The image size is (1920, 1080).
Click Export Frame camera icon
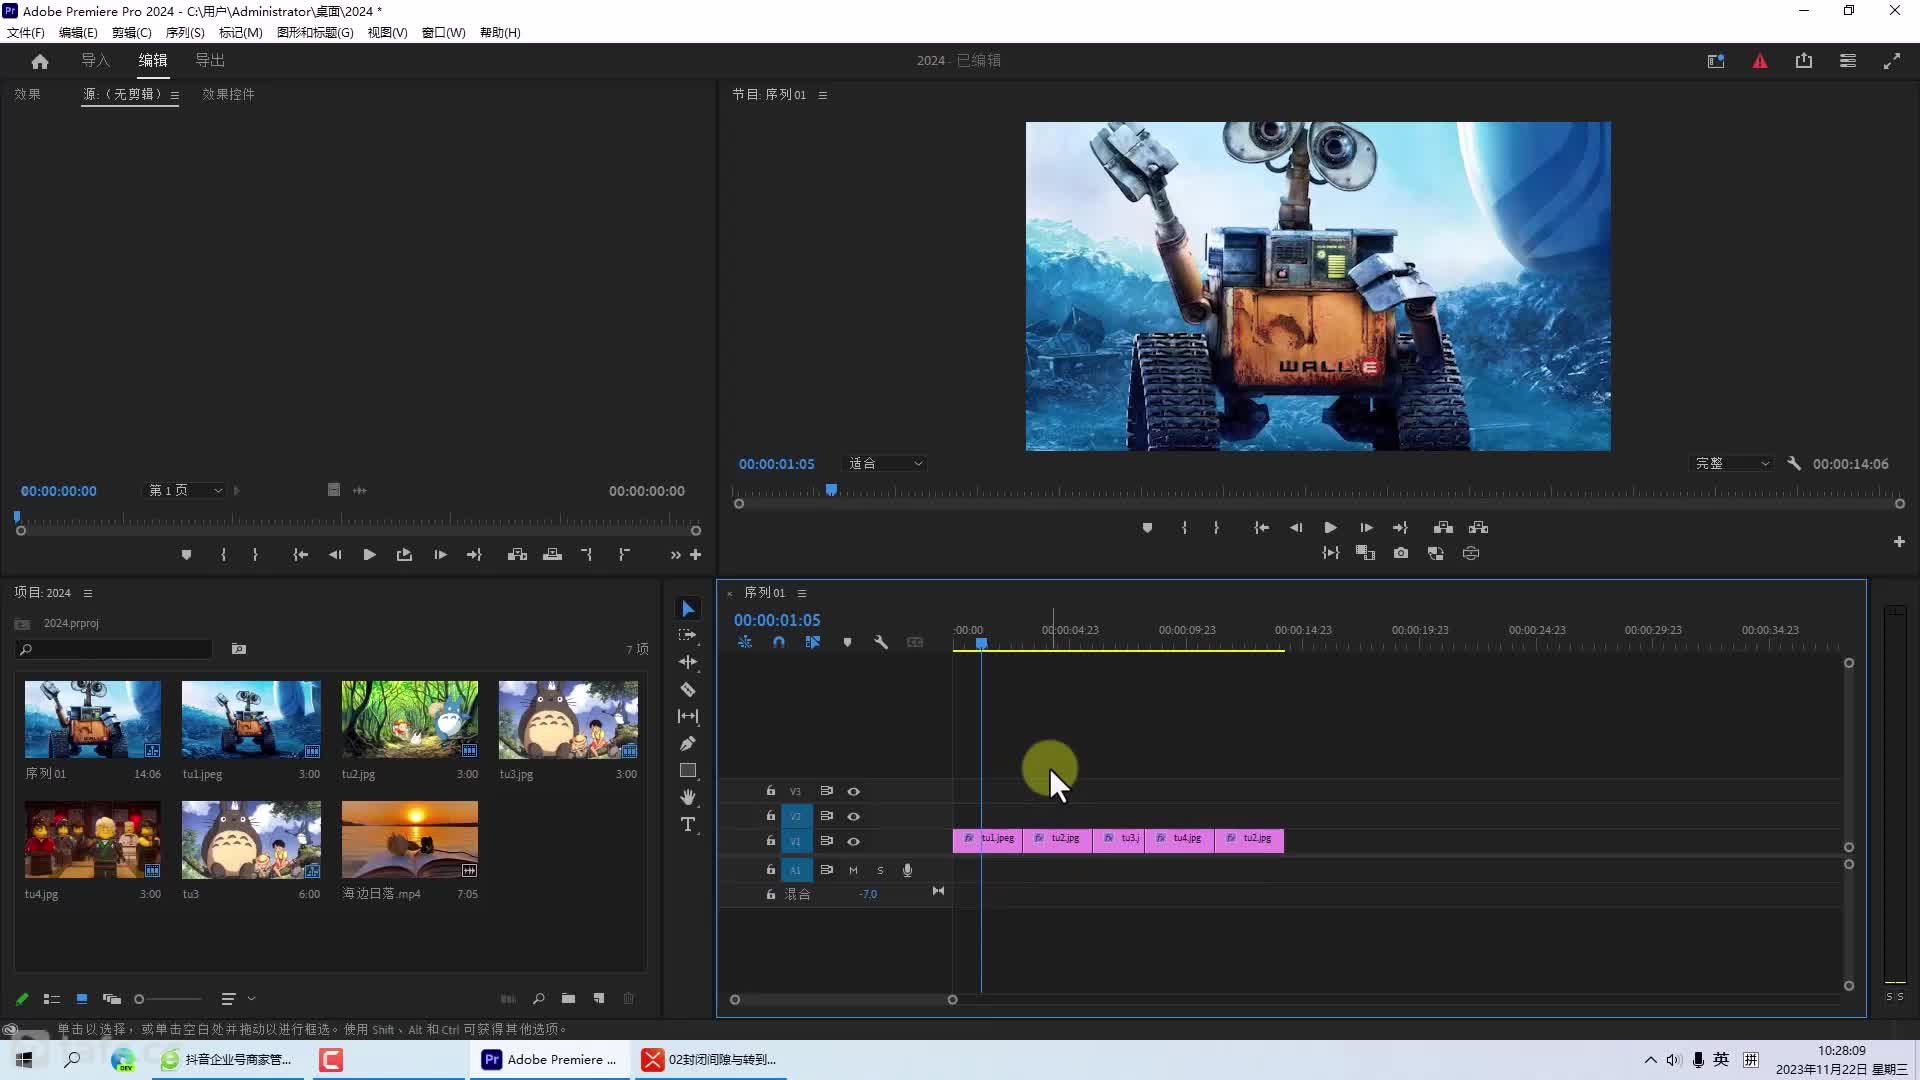[1401, 553]
